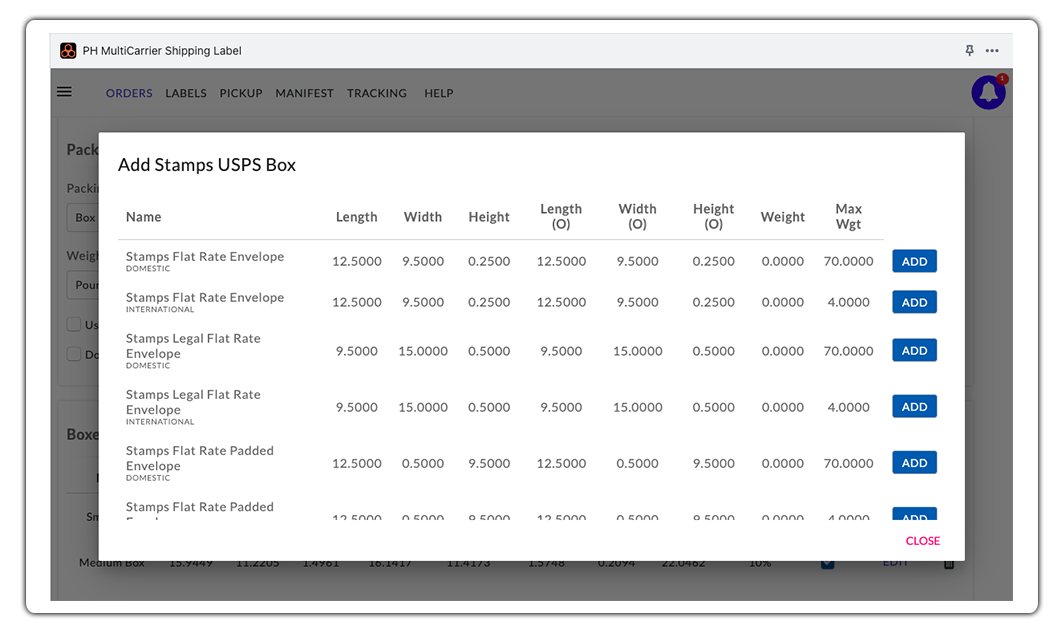The width and height of the screenshot is (1062, 630).
Task: Click Max Wgt 70.0000 for domestic Flat Rate Envelope
Action: click(848, 261)
